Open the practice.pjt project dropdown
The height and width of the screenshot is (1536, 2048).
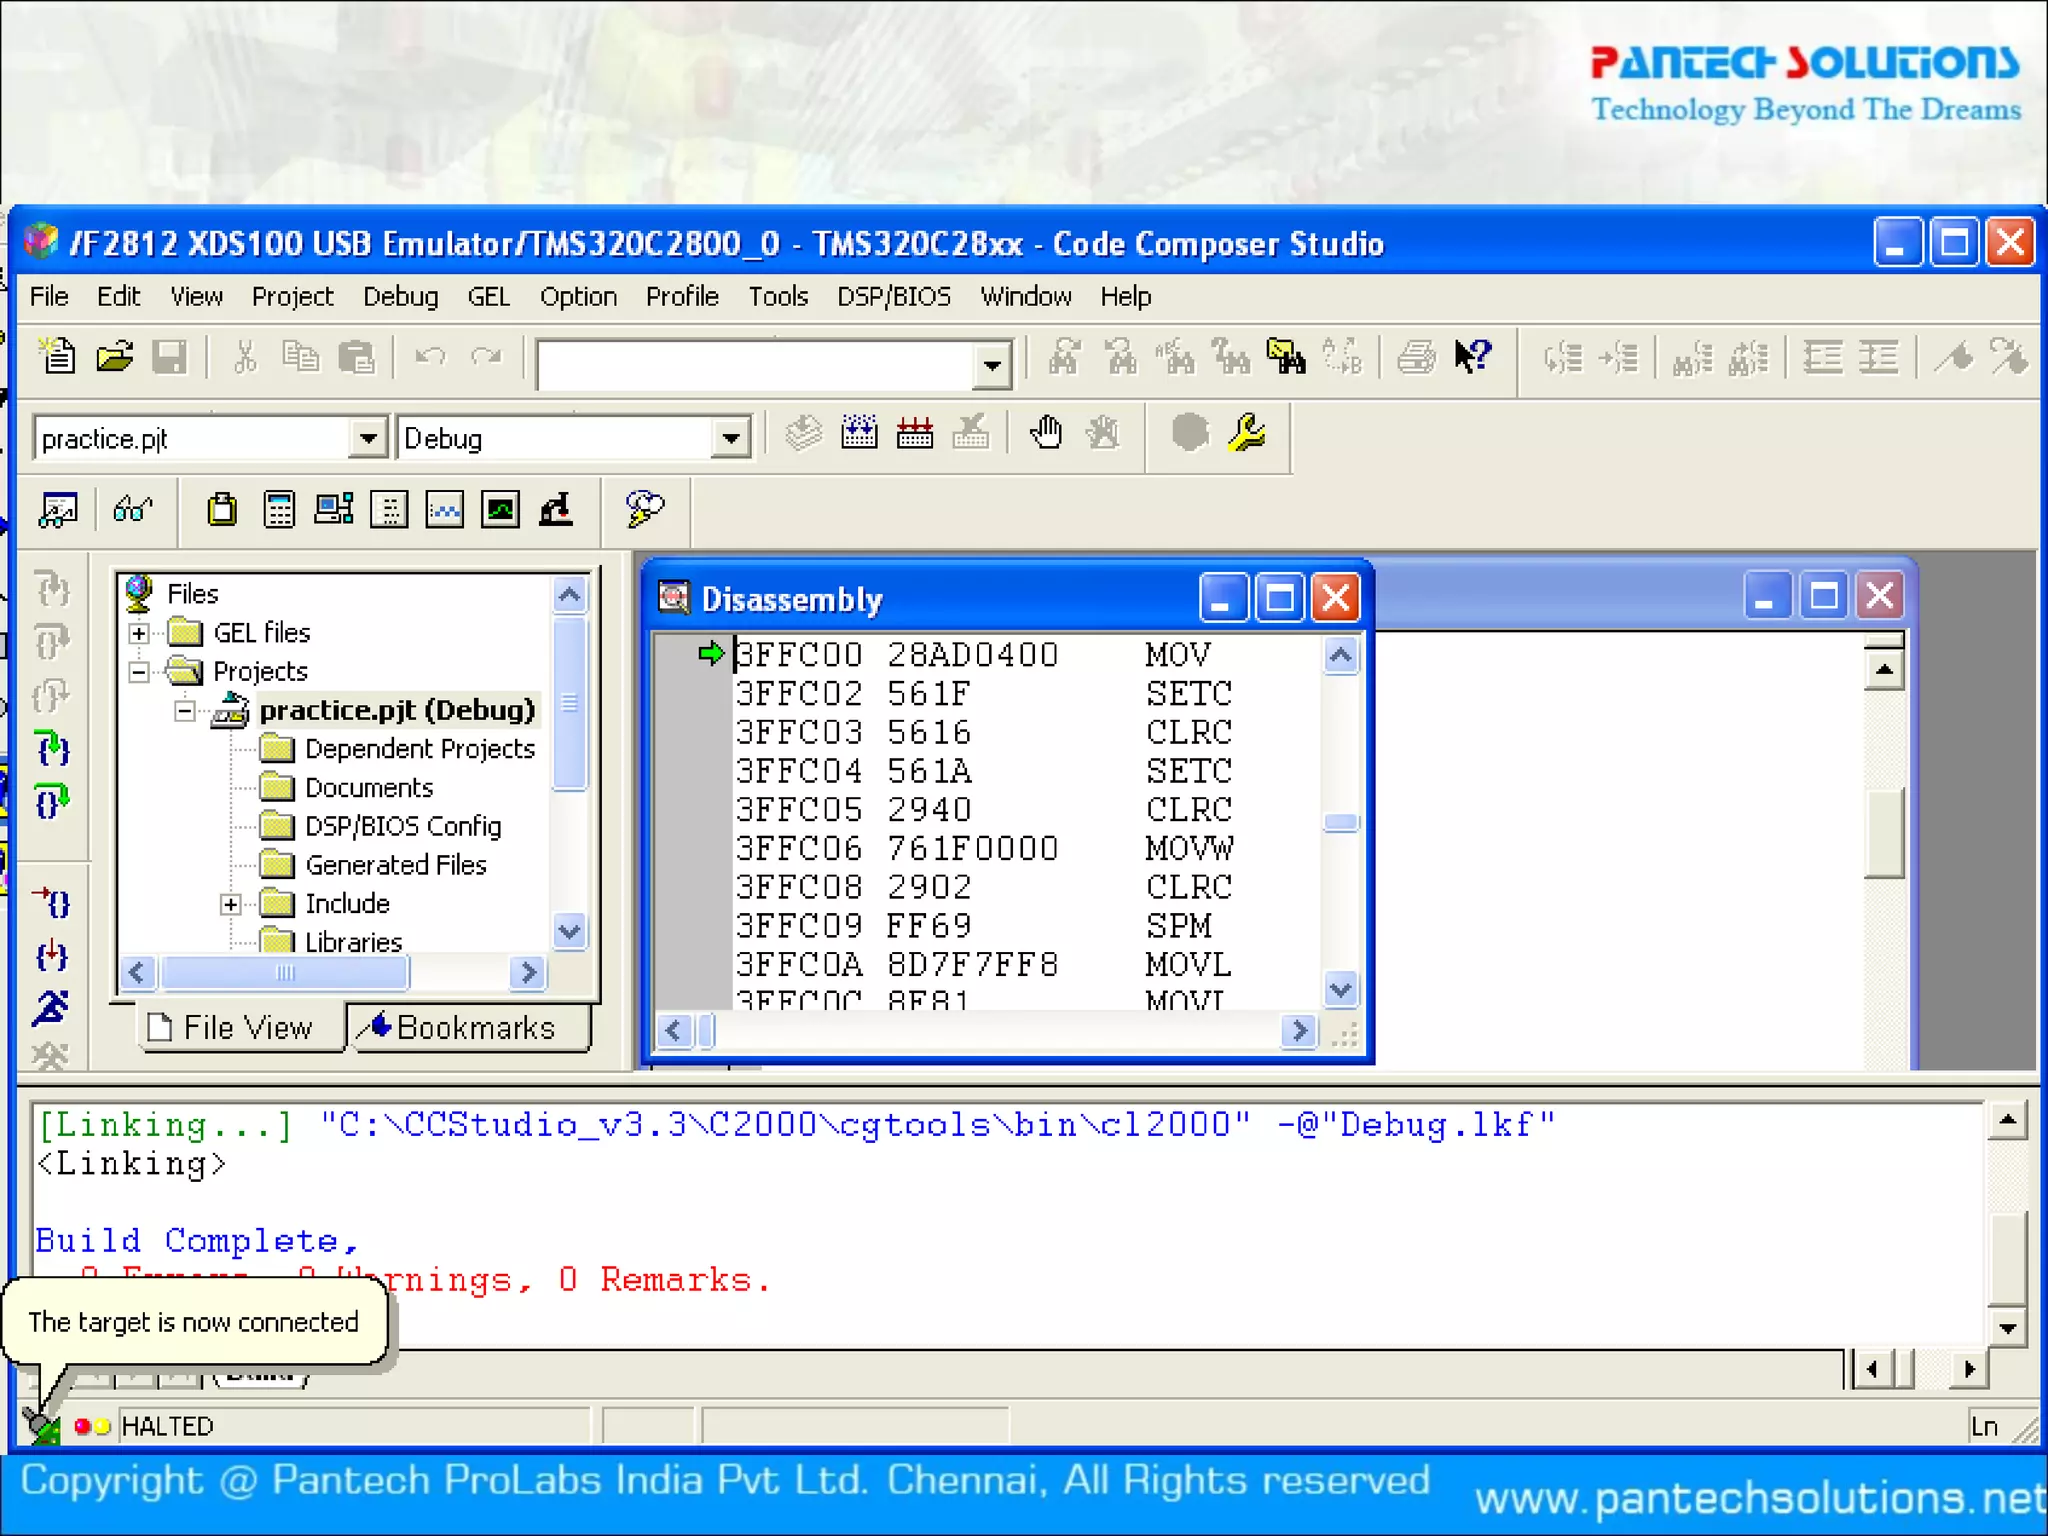pyautogui.click(x=368, y=439)
